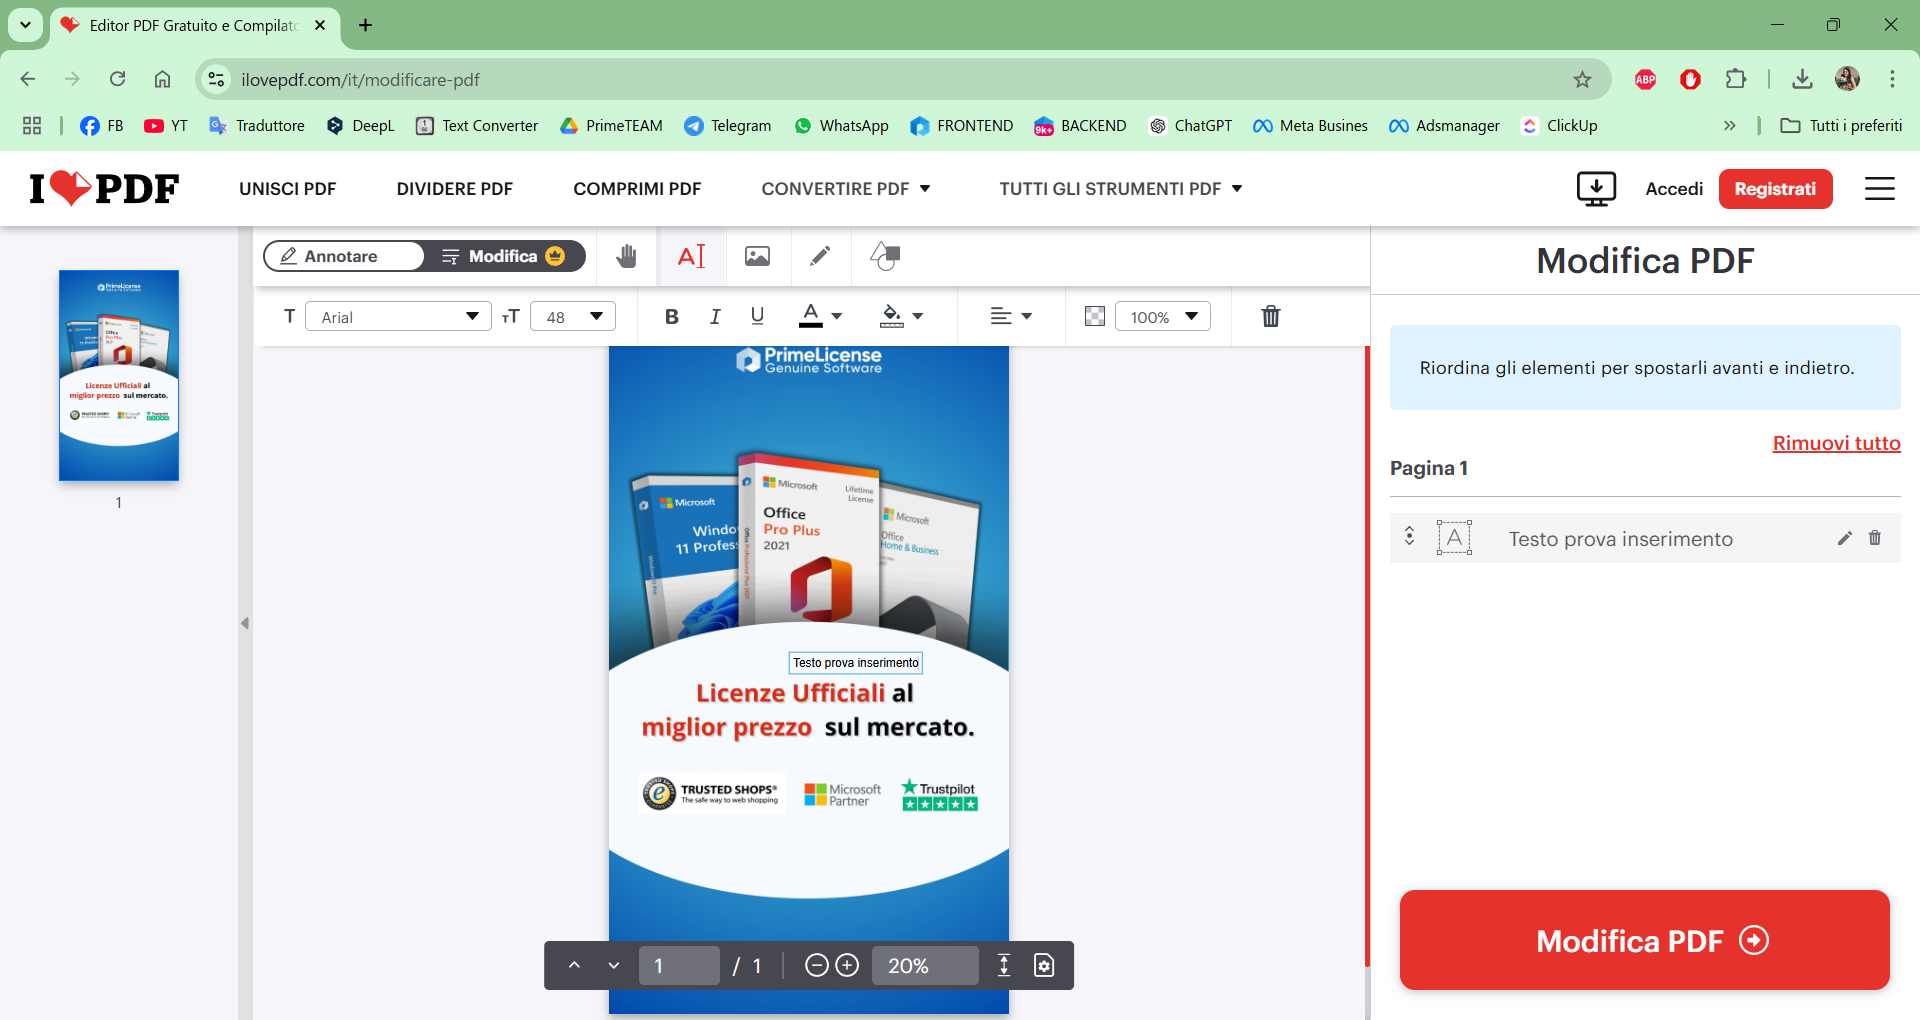This screenshot has width=1920, height=1020.
Task: Click the 20% zoom level field
Action: 925,965
